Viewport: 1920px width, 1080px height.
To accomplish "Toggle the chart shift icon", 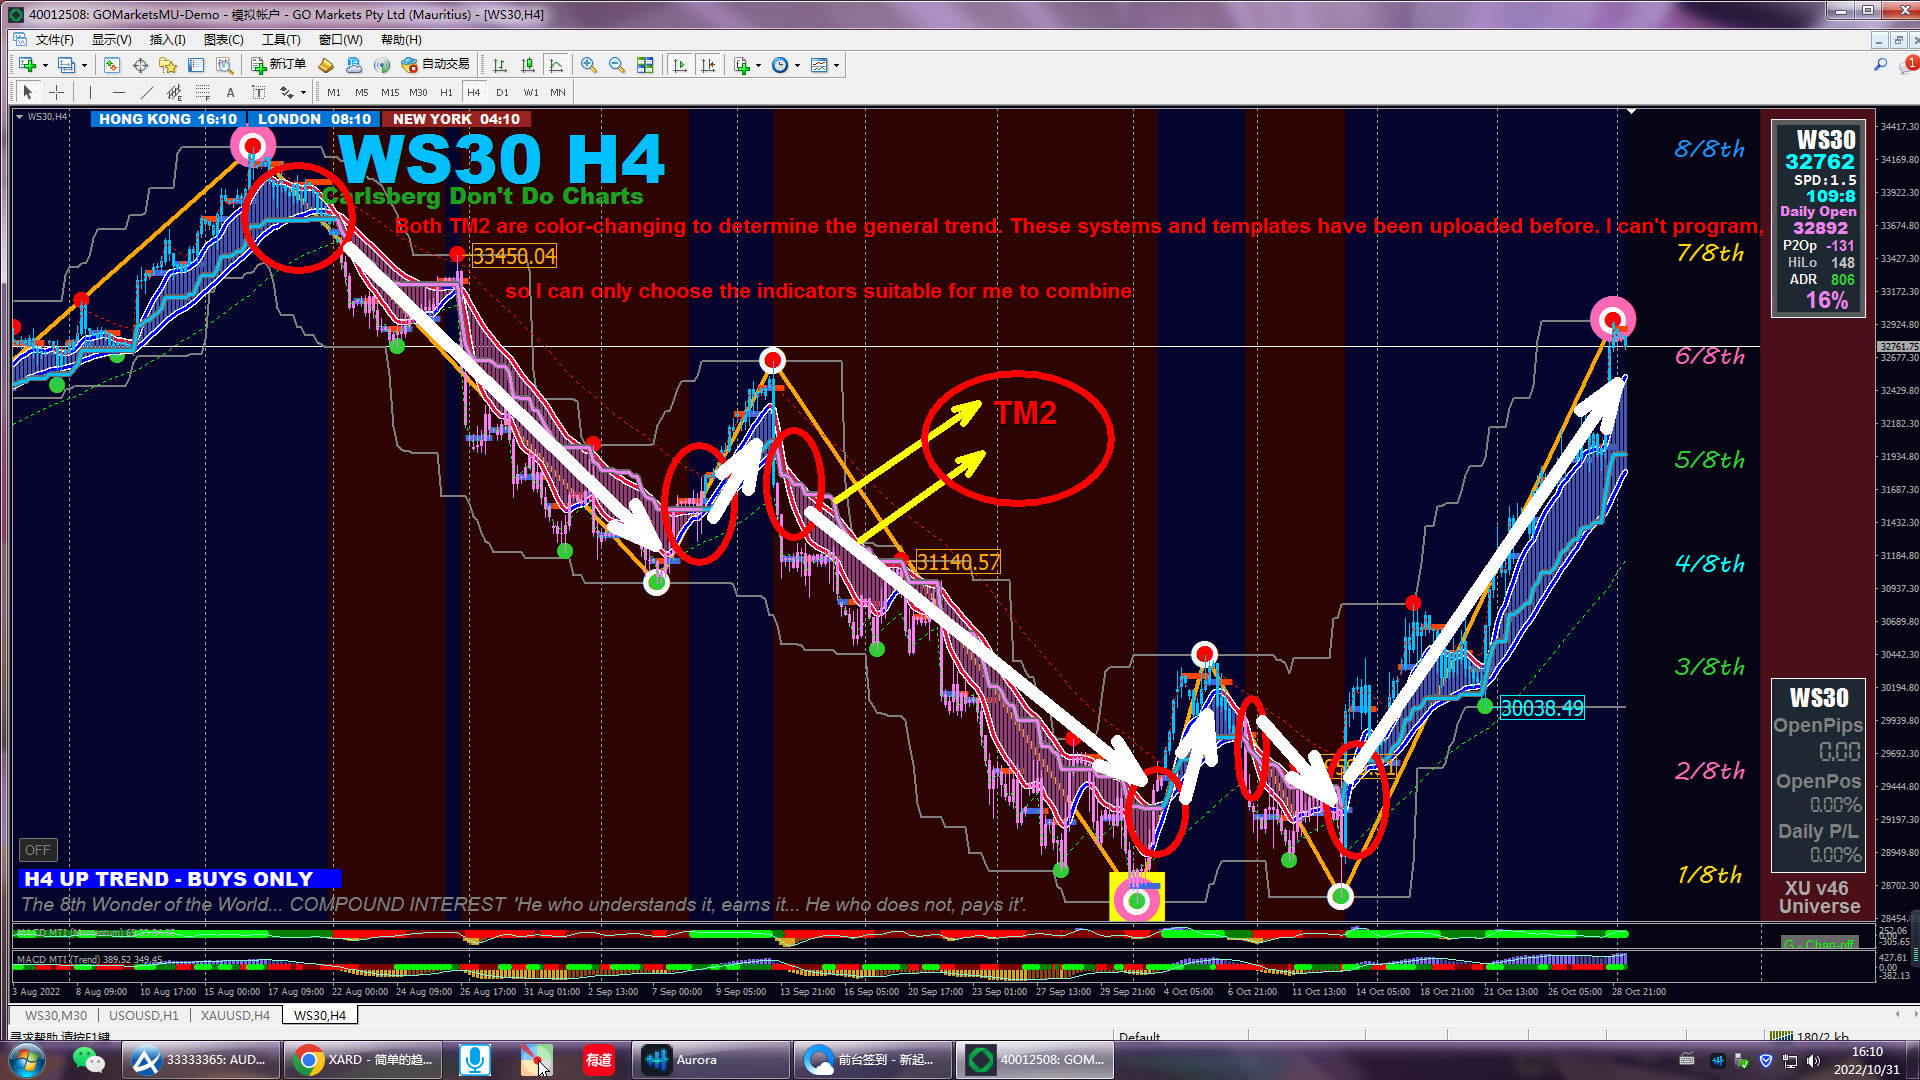I will [708, 65].
